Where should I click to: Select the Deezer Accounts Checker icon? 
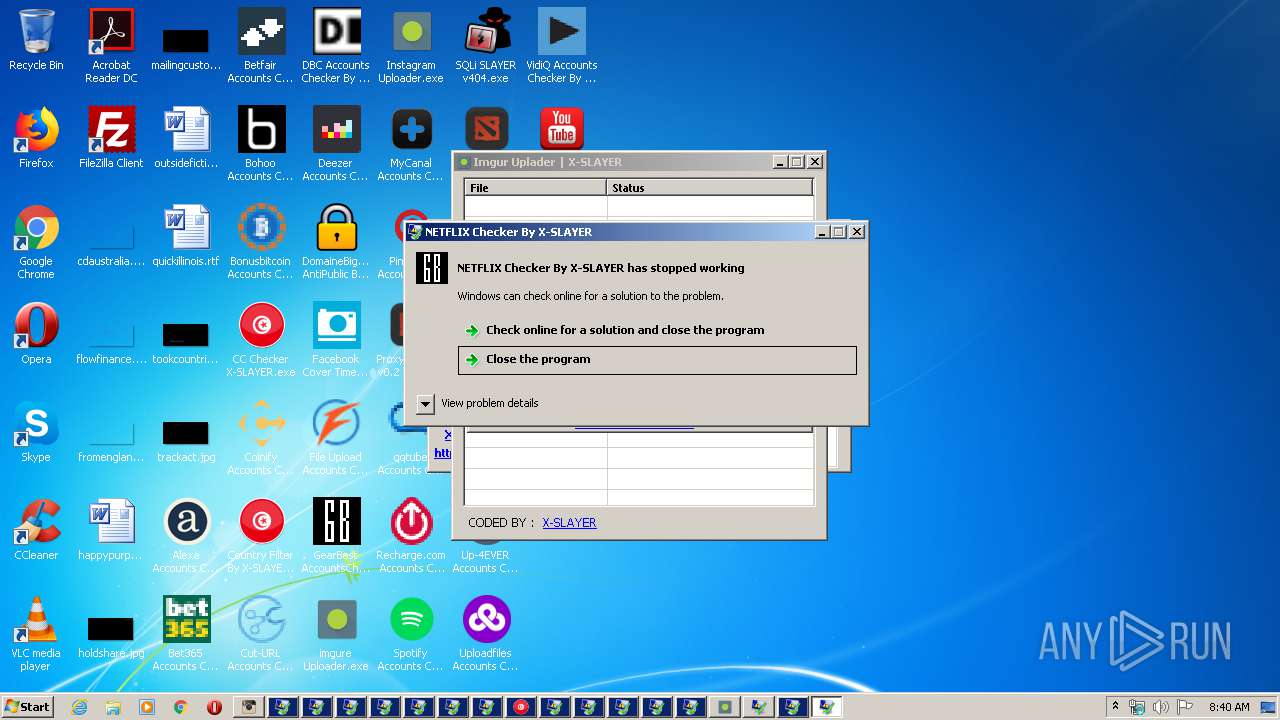click(336, 143)
